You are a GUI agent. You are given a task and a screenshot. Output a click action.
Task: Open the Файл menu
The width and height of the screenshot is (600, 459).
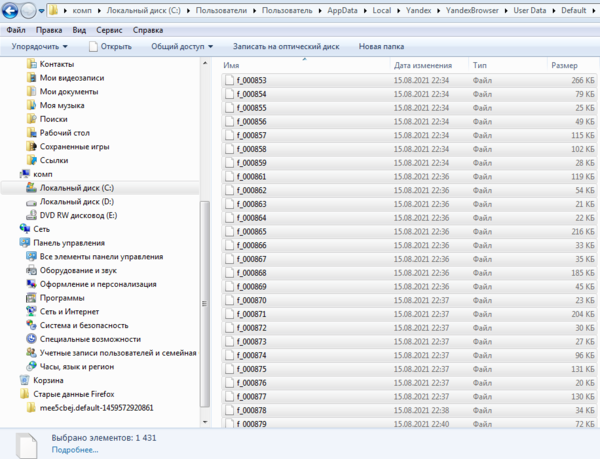click(15, 30)
